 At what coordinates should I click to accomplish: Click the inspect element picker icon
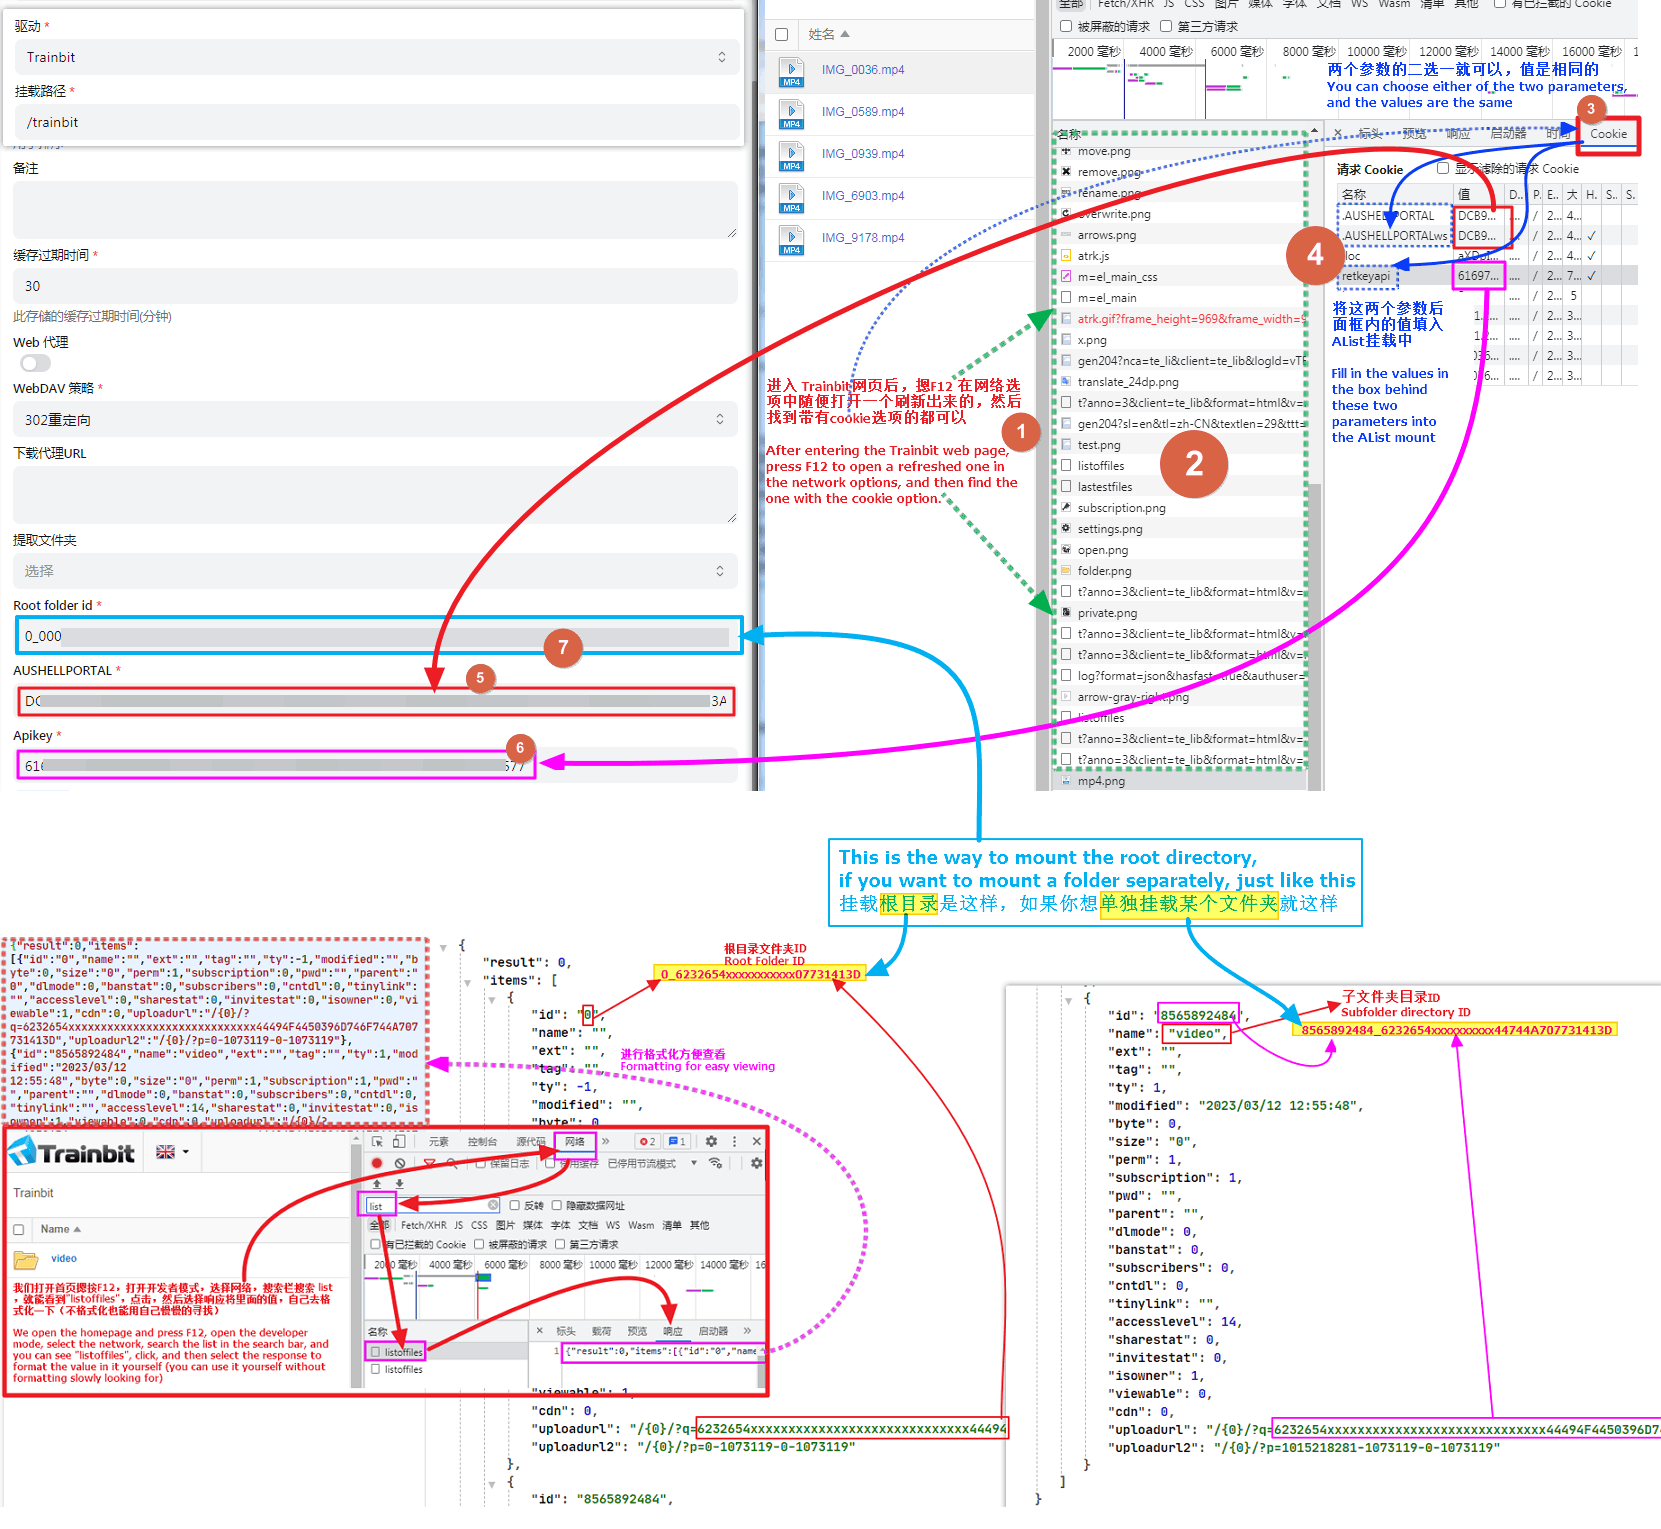(x=377, y=1141)
